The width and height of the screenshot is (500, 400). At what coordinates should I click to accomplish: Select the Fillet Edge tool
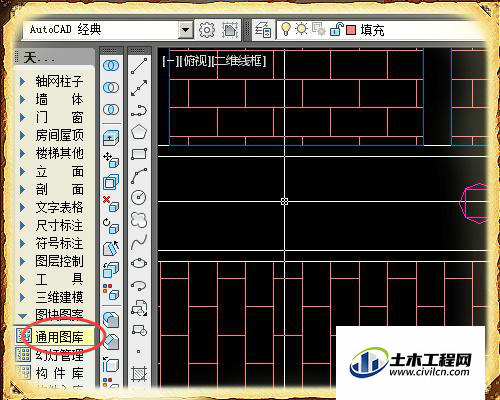[111, 319]
